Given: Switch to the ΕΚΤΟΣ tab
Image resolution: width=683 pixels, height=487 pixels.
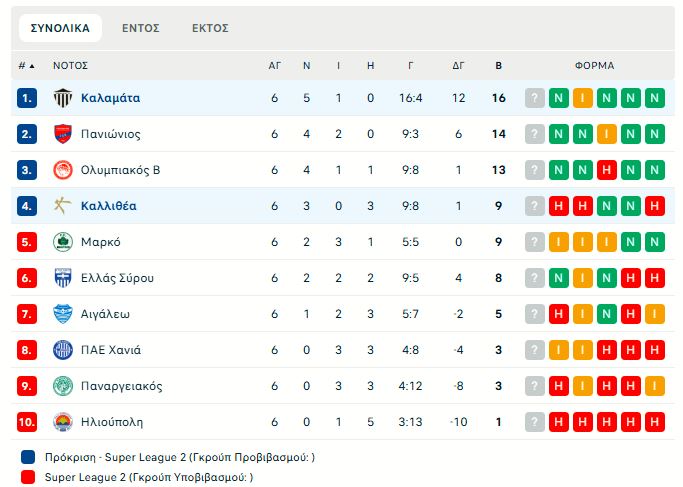Looking at the screenshot, I should [210, 28].
